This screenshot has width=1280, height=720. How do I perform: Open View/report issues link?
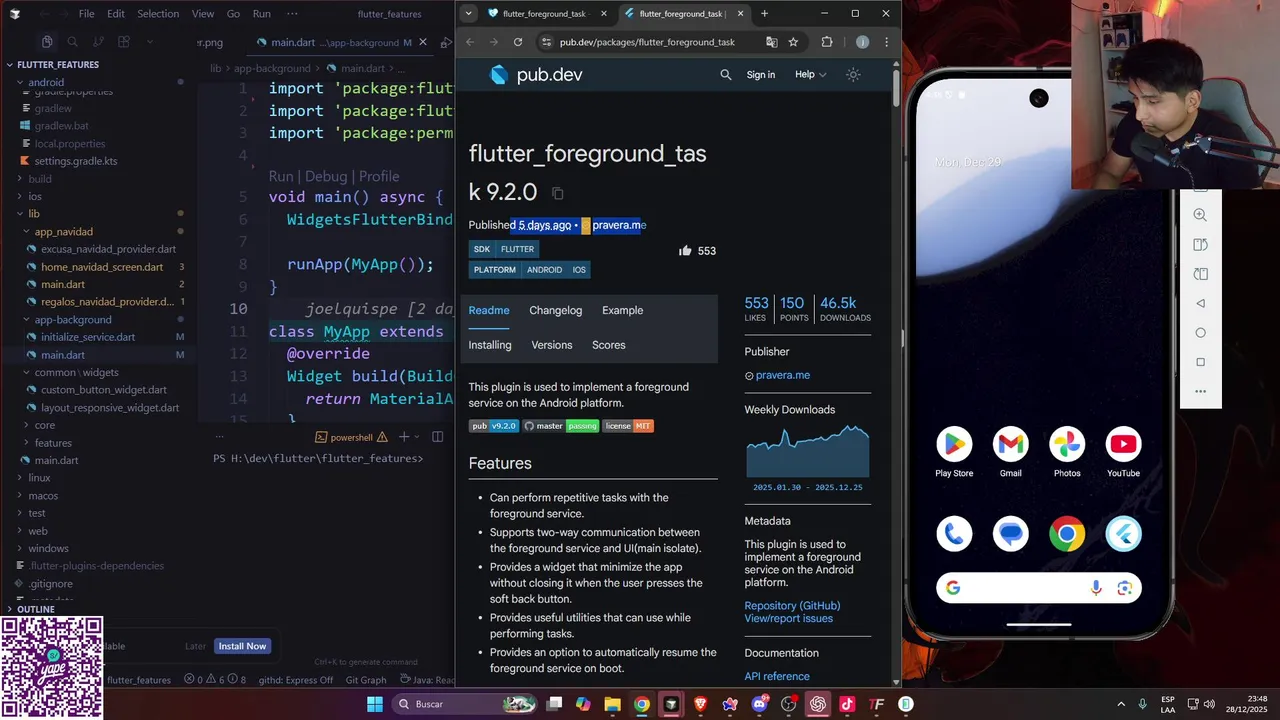788,618
